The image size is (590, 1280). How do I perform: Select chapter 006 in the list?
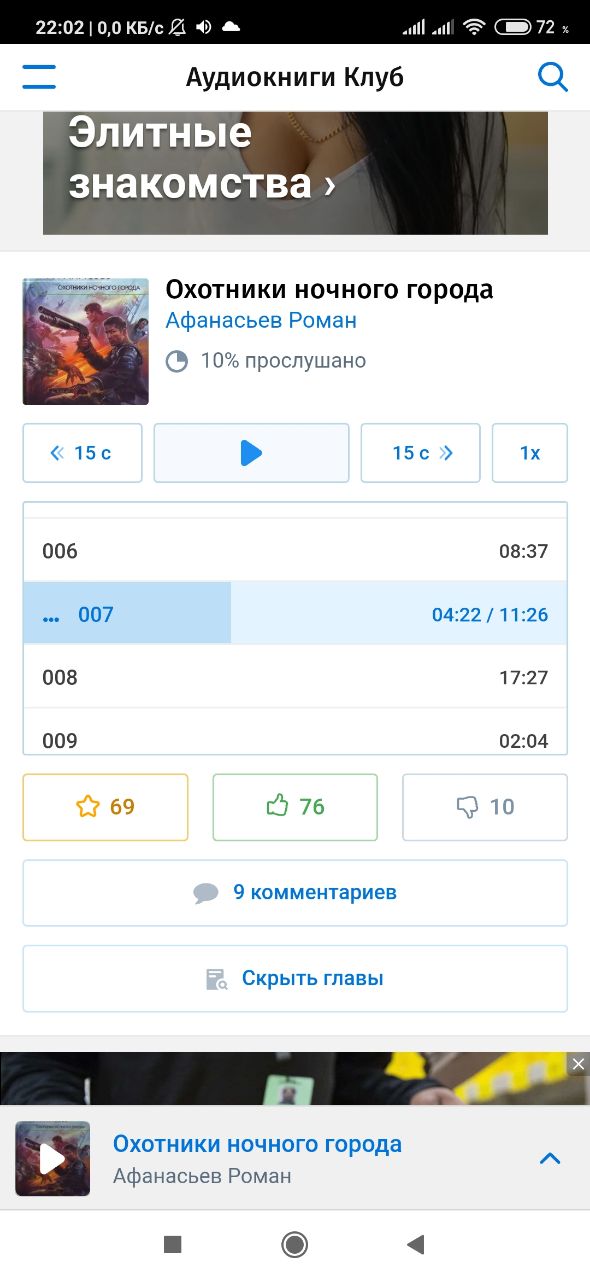pyautogui.click(x=295, y=551)
